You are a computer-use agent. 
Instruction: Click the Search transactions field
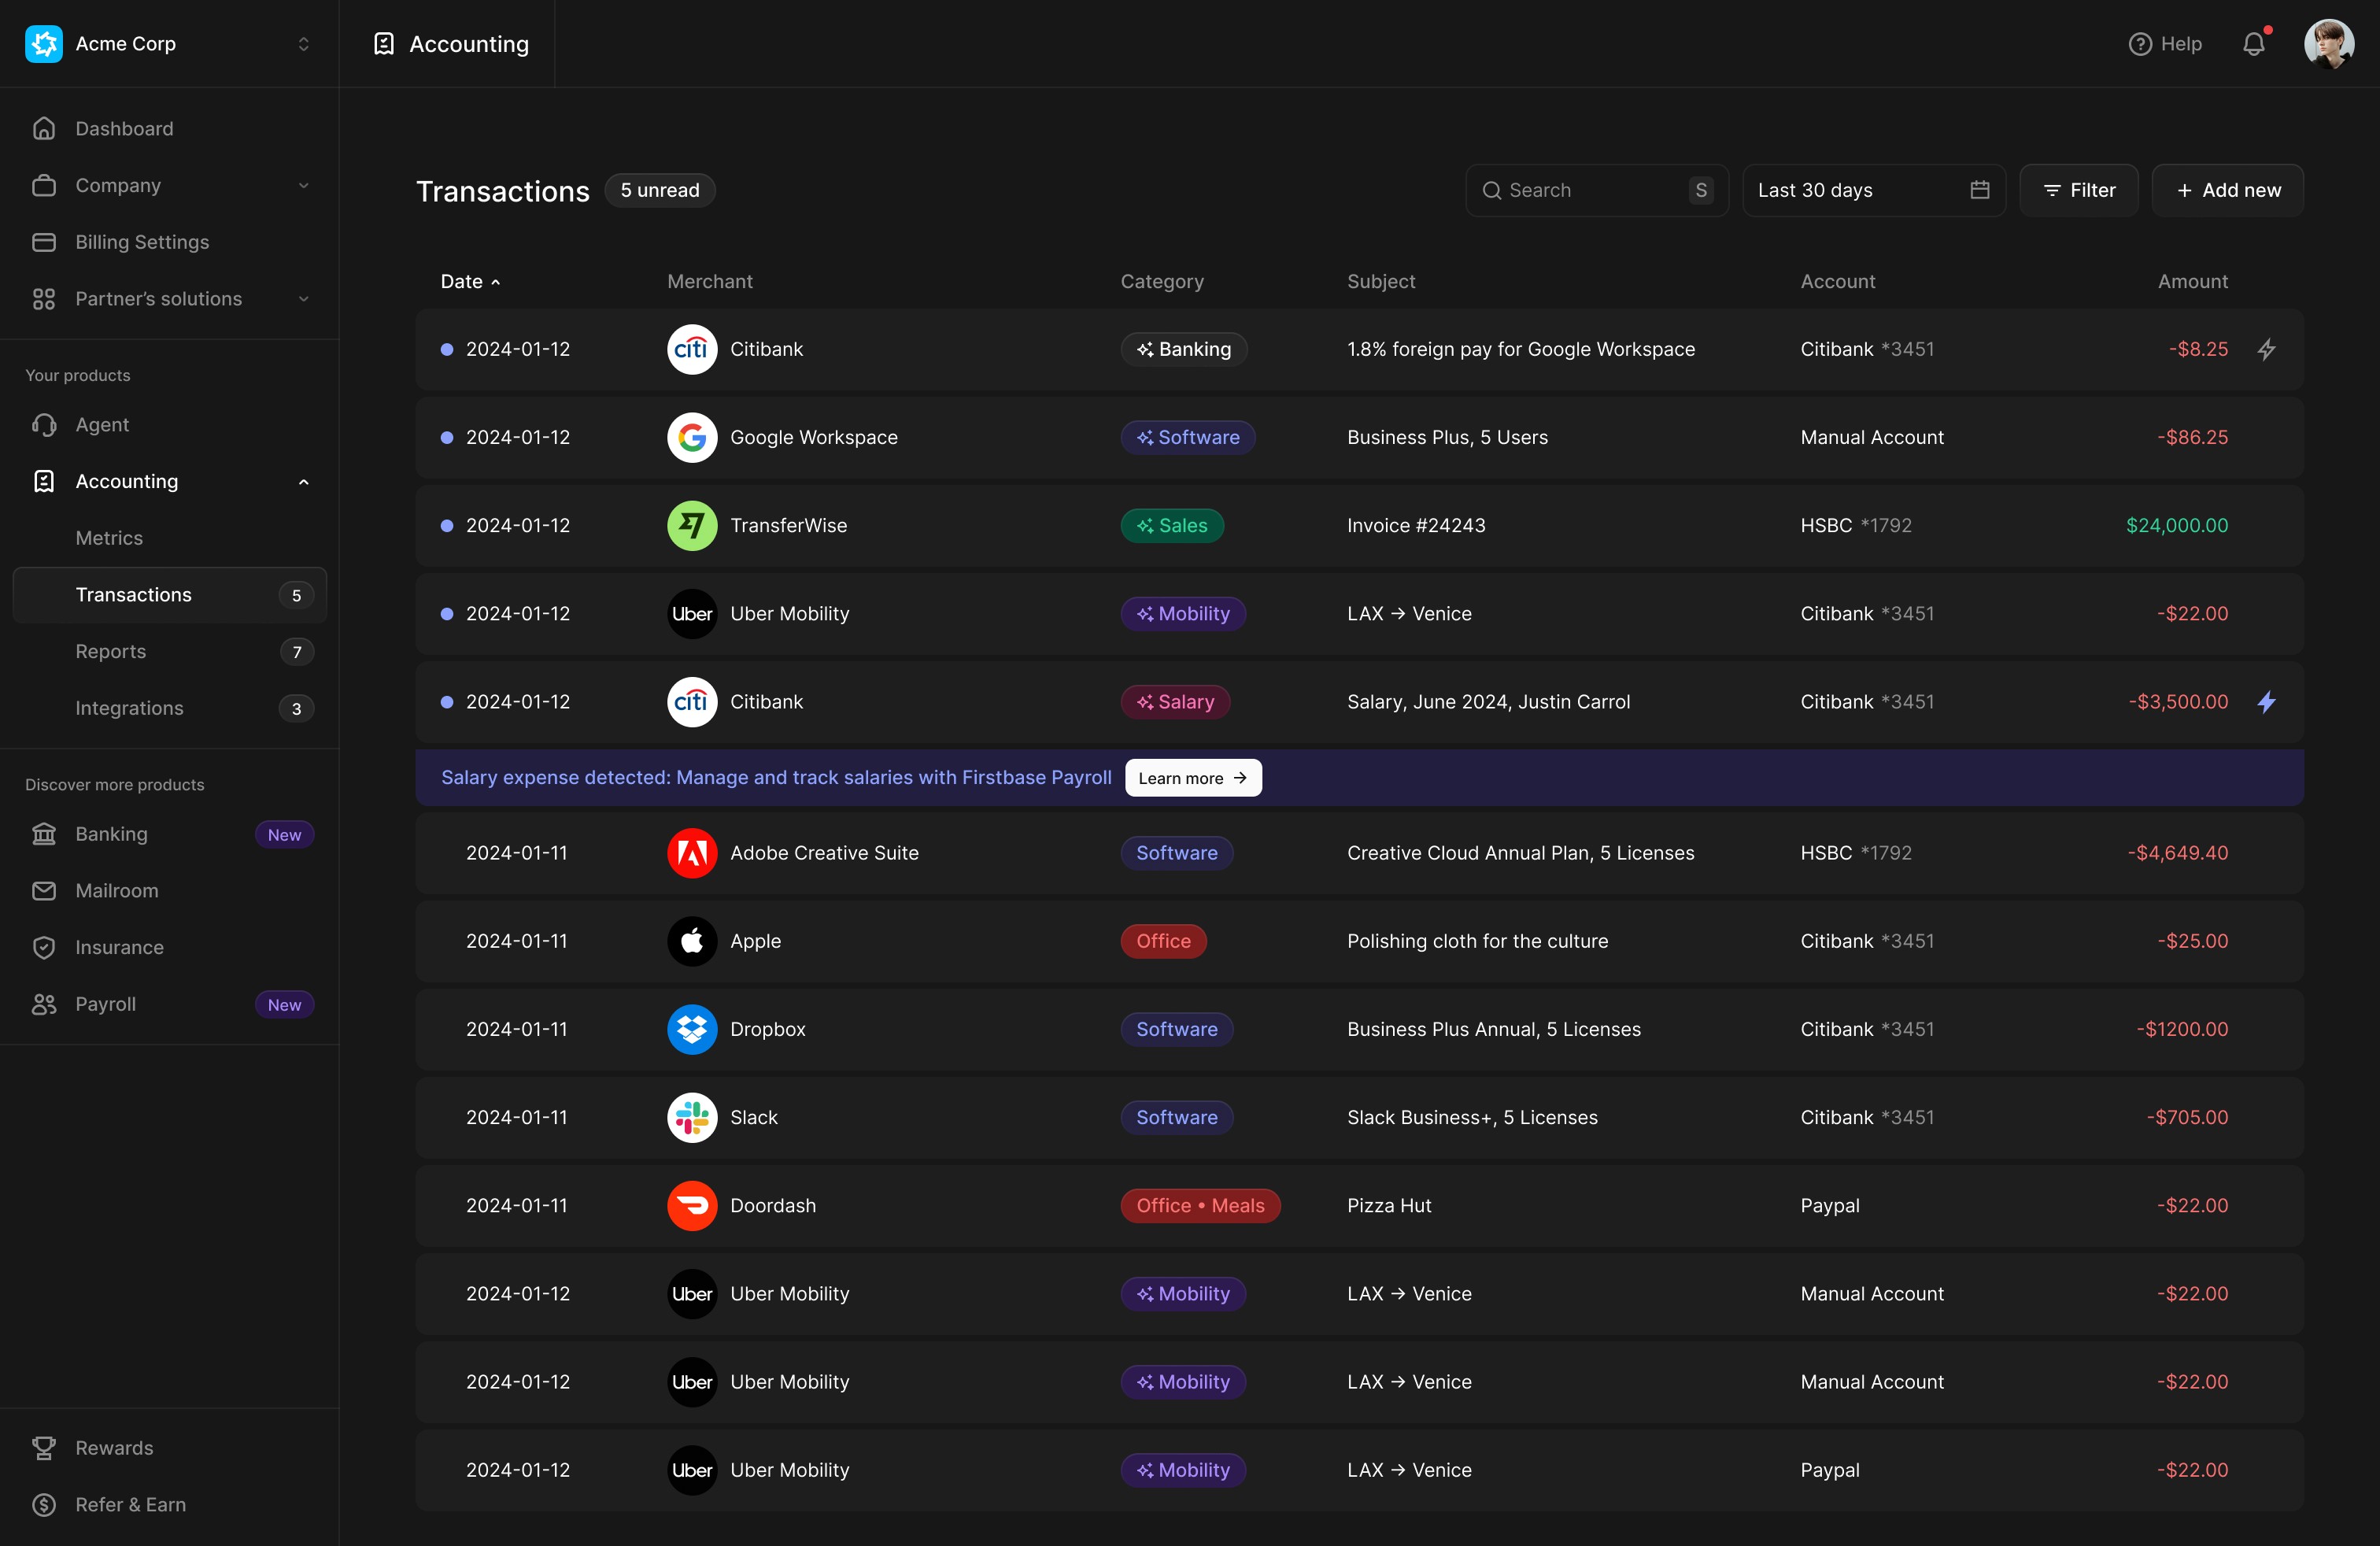tap(1590, 190)
